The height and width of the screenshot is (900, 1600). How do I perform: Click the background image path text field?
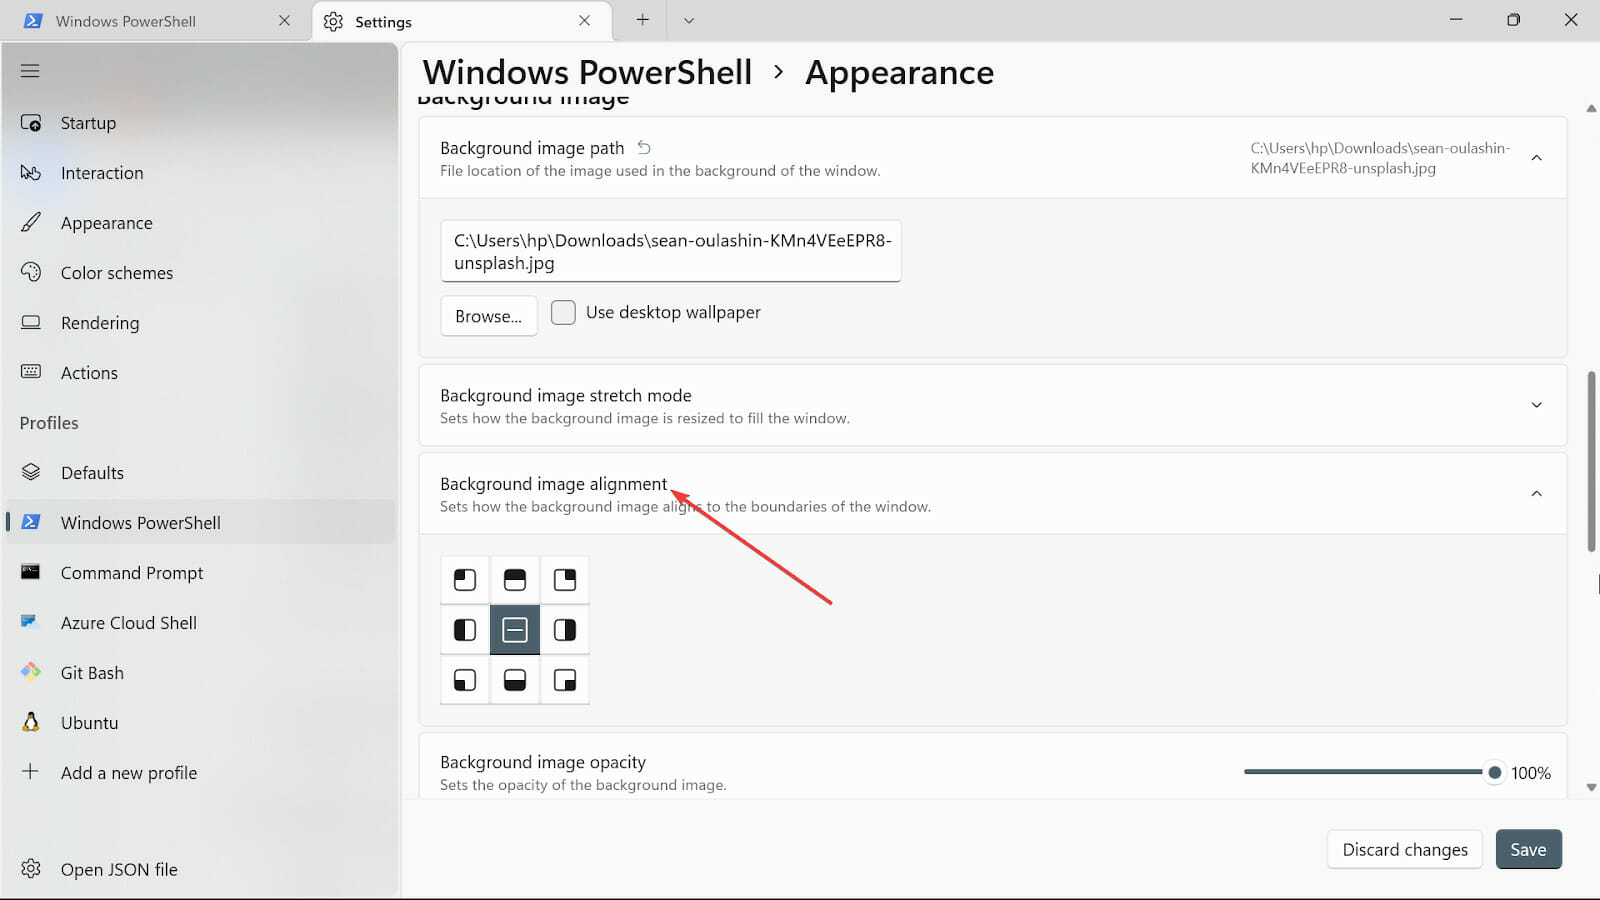(x=671, y=251)
